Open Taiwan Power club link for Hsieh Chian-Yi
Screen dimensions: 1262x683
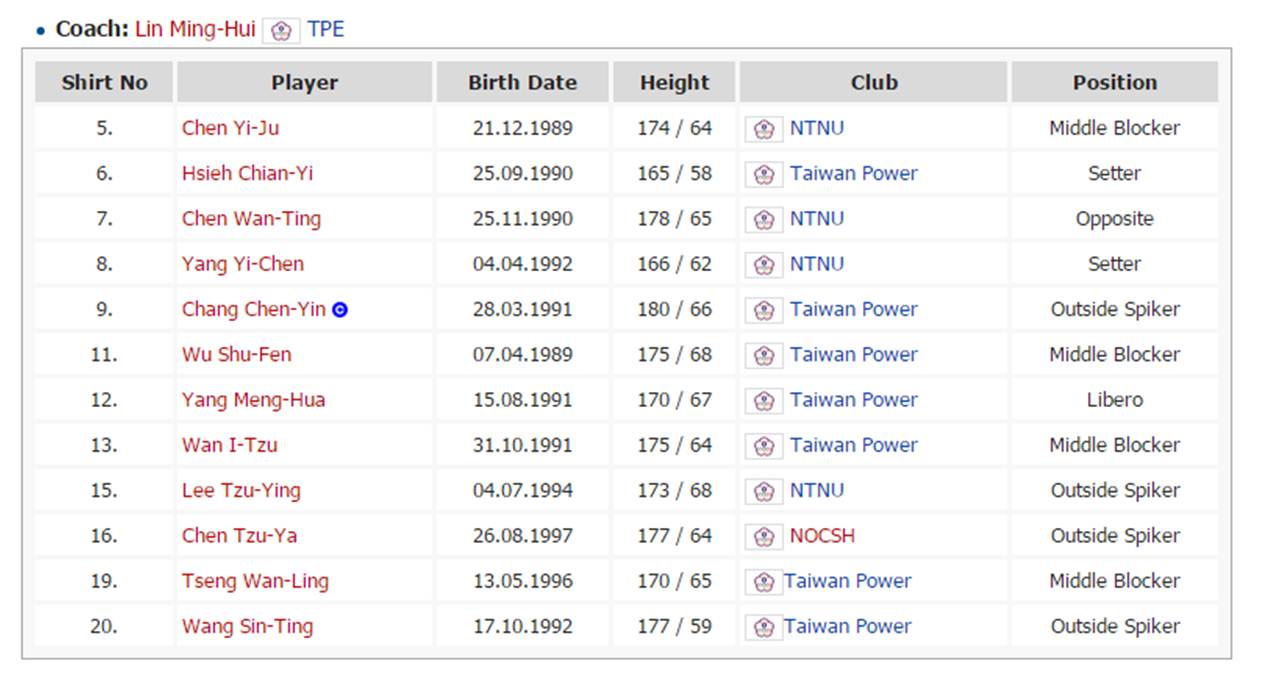(x=854, y=173)
